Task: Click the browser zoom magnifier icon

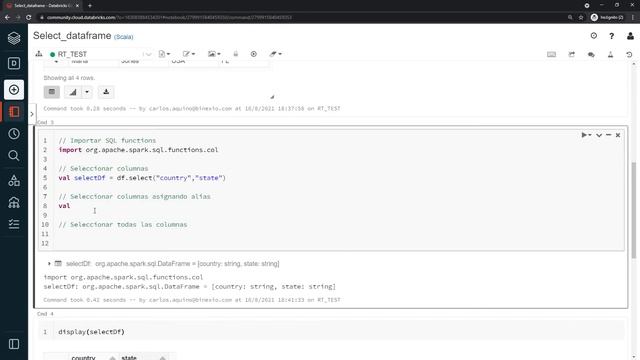Action: coord(570,18)
